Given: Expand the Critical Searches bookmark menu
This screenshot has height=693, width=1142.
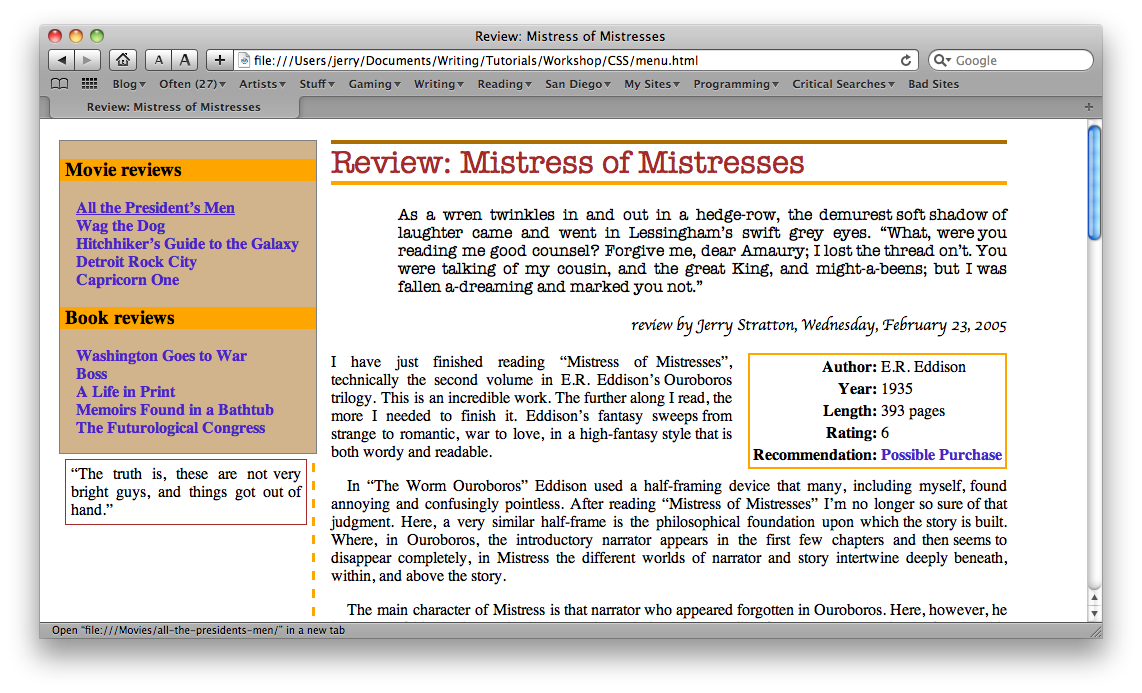Looking at the screenshot, I should (843, 84).
